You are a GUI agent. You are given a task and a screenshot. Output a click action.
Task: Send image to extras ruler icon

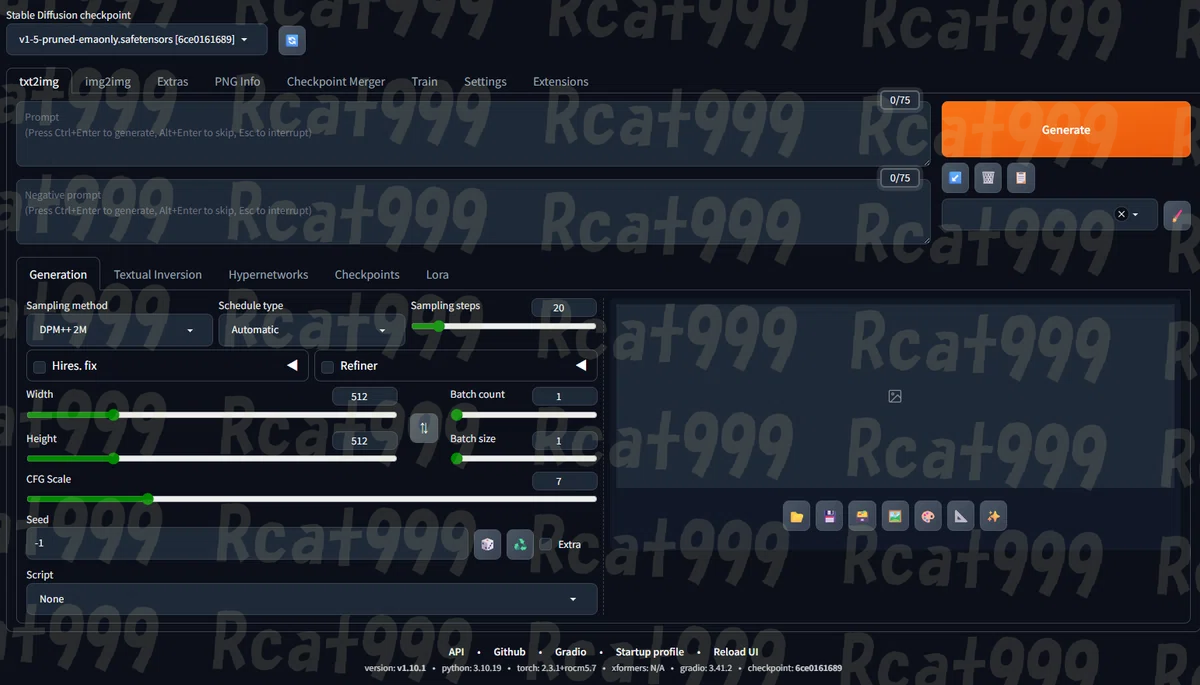click(x=960, y=516)
